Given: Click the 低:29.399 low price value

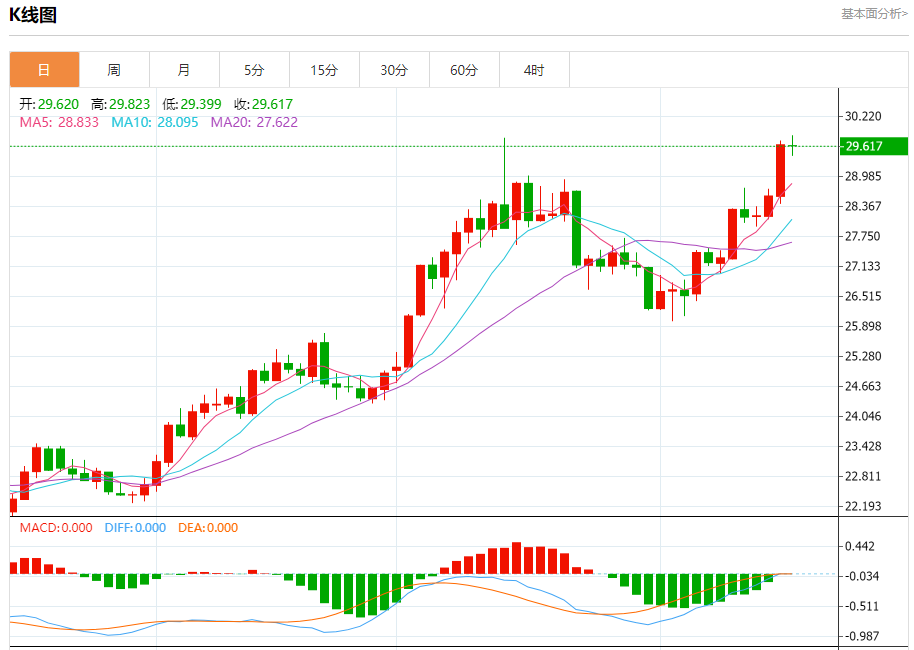Looking at the screenshot, I should 192,104.
